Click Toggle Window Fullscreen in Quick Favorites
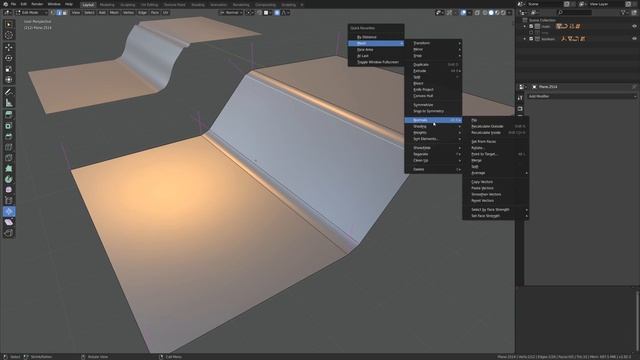Screen dimensions: 640x360 (376, 62)
